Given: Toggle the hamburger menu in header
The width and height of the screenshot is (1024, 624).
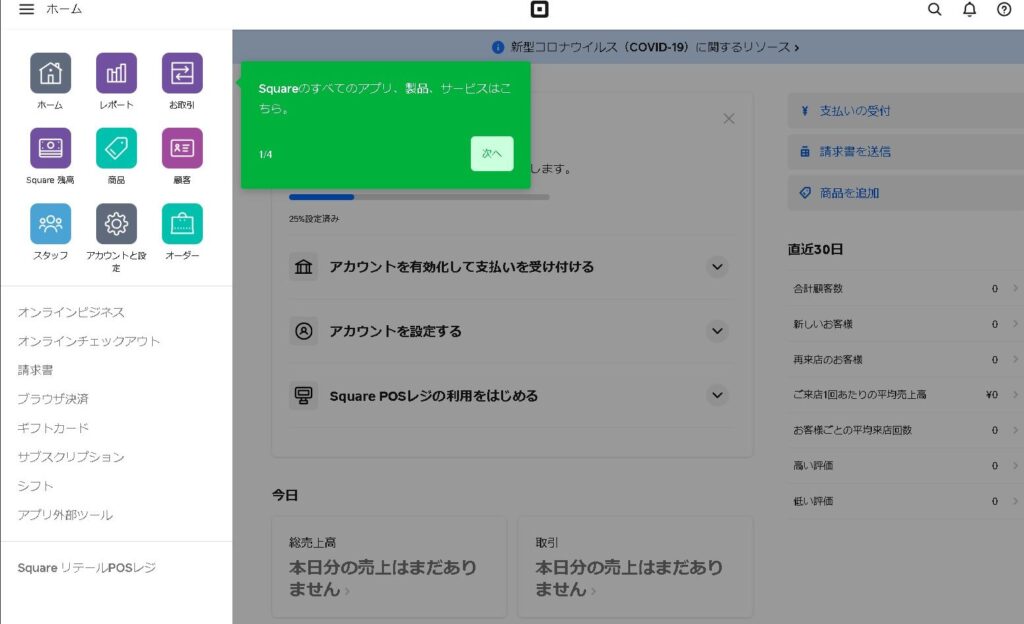Looking at the screenshot, I should tap(26, 9).
